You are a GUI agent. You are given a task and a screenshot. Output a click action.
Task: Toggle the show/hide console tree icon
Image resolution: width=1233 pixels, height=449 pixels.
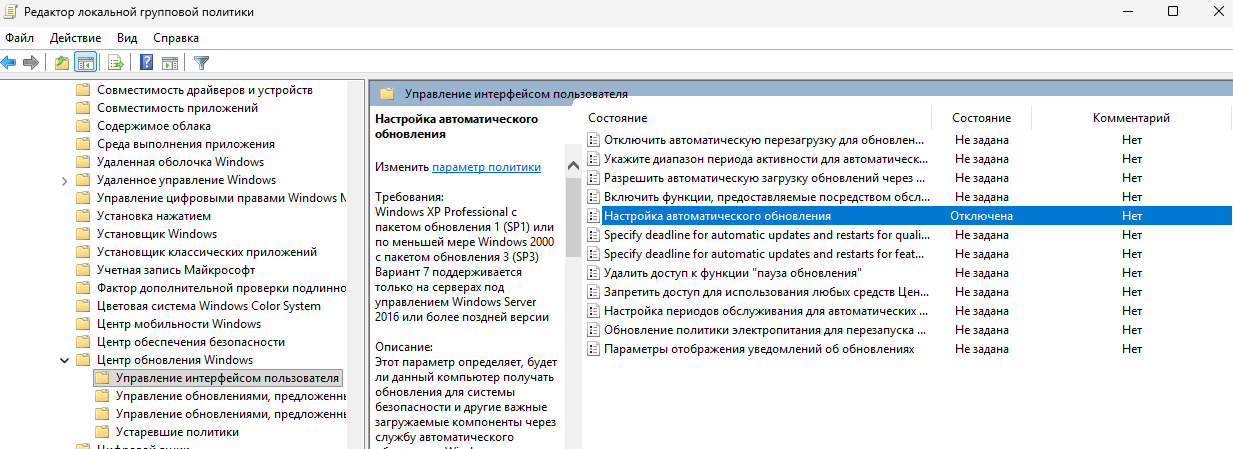coord(86,63)
